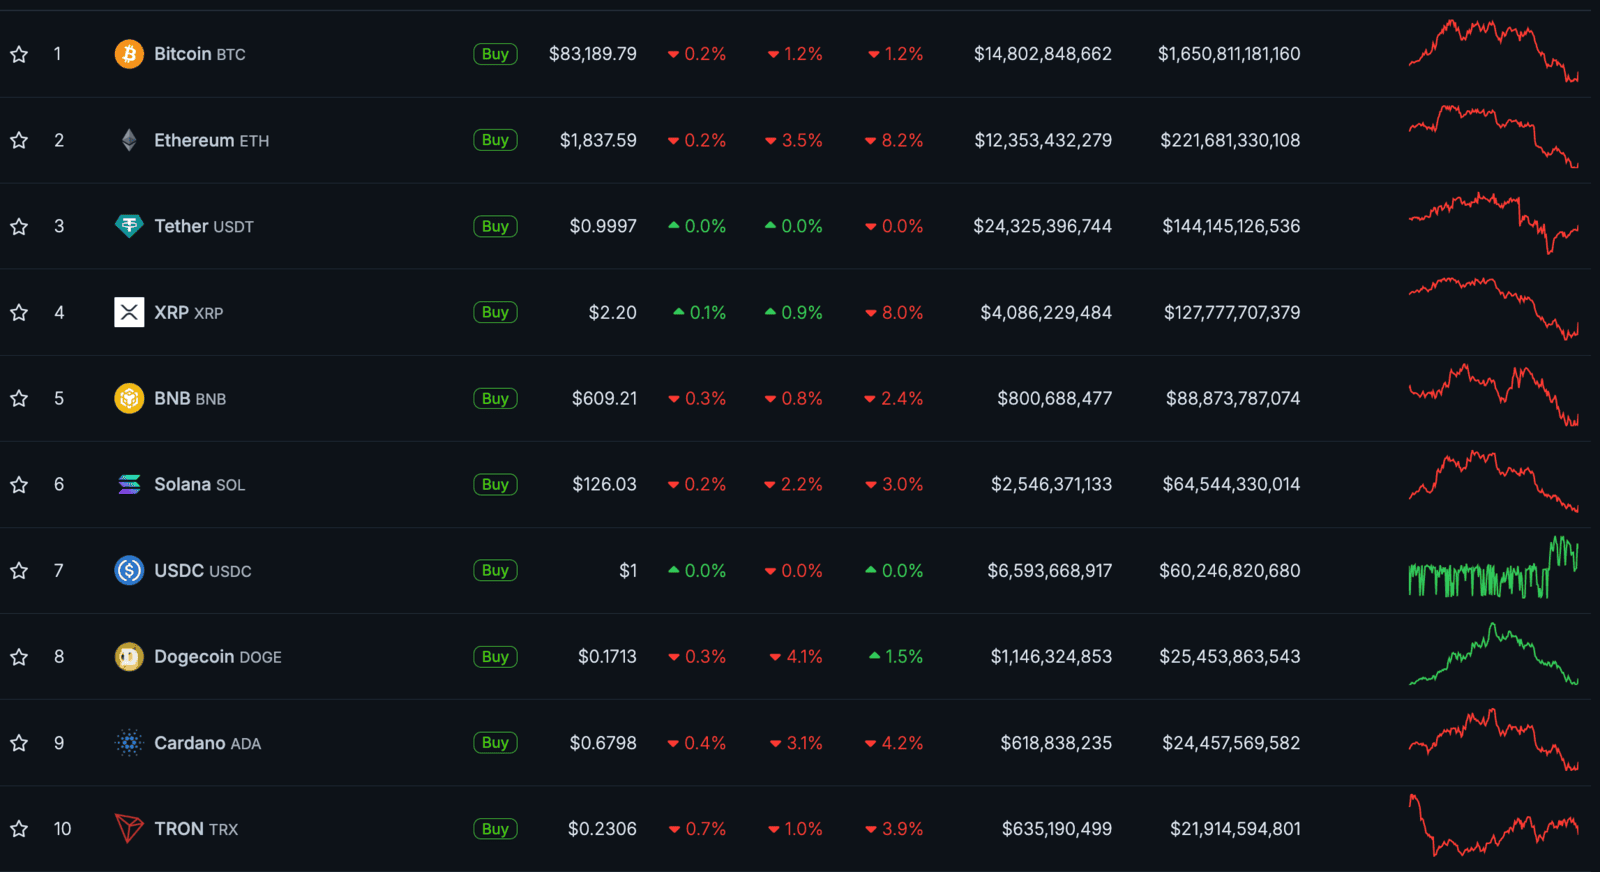Open the BNB coin name link
Viewport: 1600px width, 872px height.
190,398
